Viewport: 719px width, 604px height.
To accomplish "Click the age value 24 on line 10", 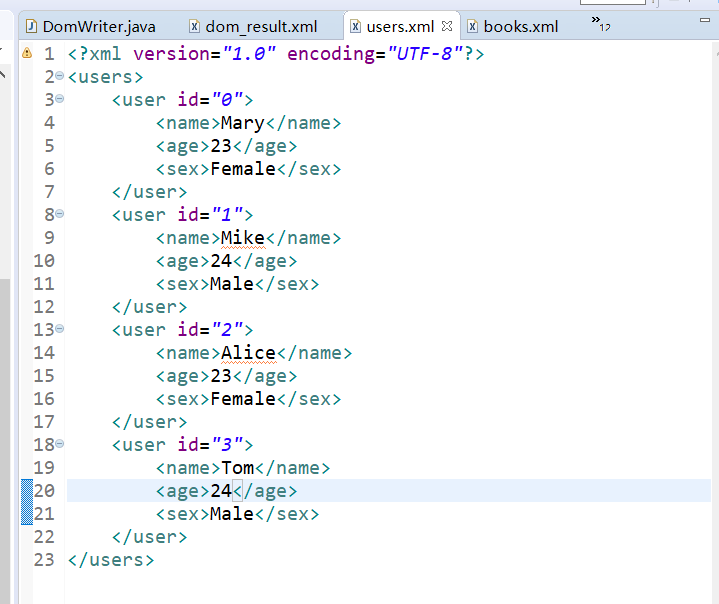I will (x=221, y=261).
